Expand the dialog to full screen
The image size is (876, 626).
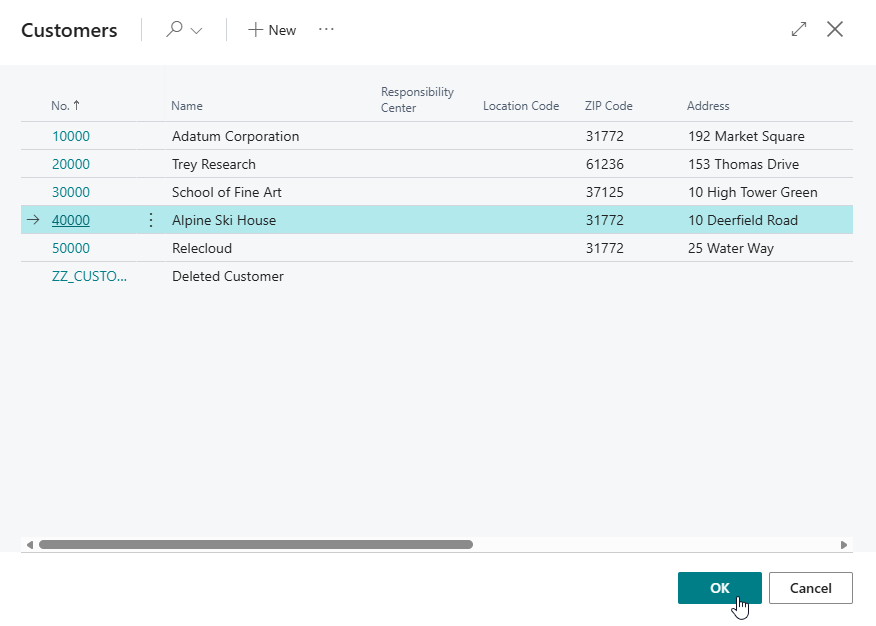(x=798, y=30)
